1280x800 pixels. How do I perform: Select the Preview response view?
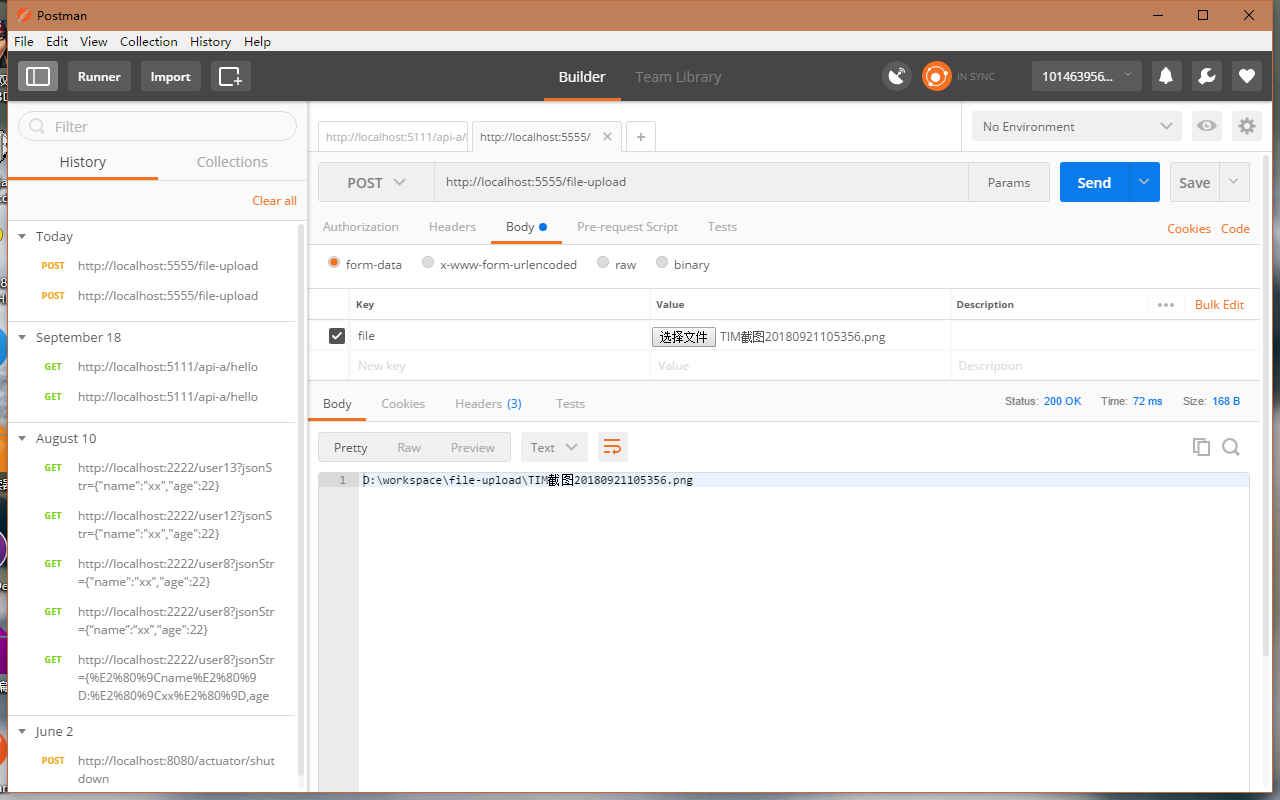pos(473,447)
